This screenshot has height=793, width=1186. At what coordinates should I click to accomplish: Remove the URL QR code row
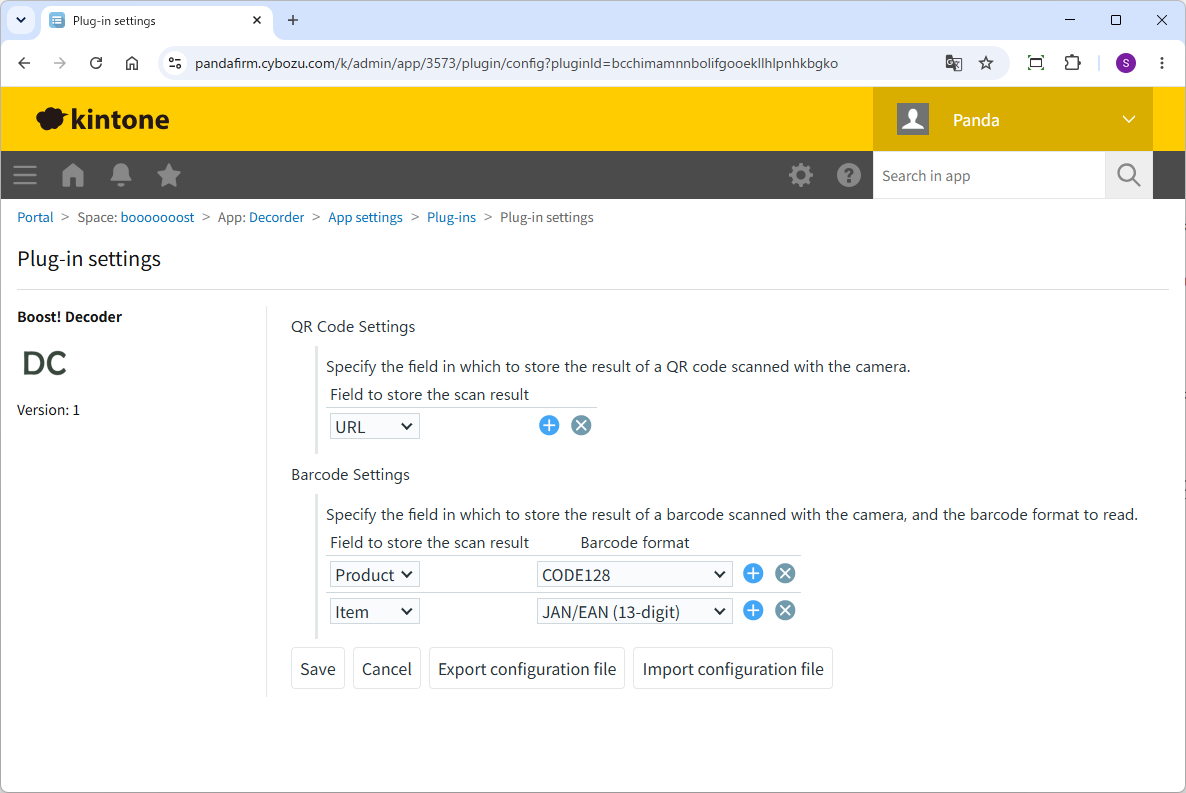coord(581,425)
